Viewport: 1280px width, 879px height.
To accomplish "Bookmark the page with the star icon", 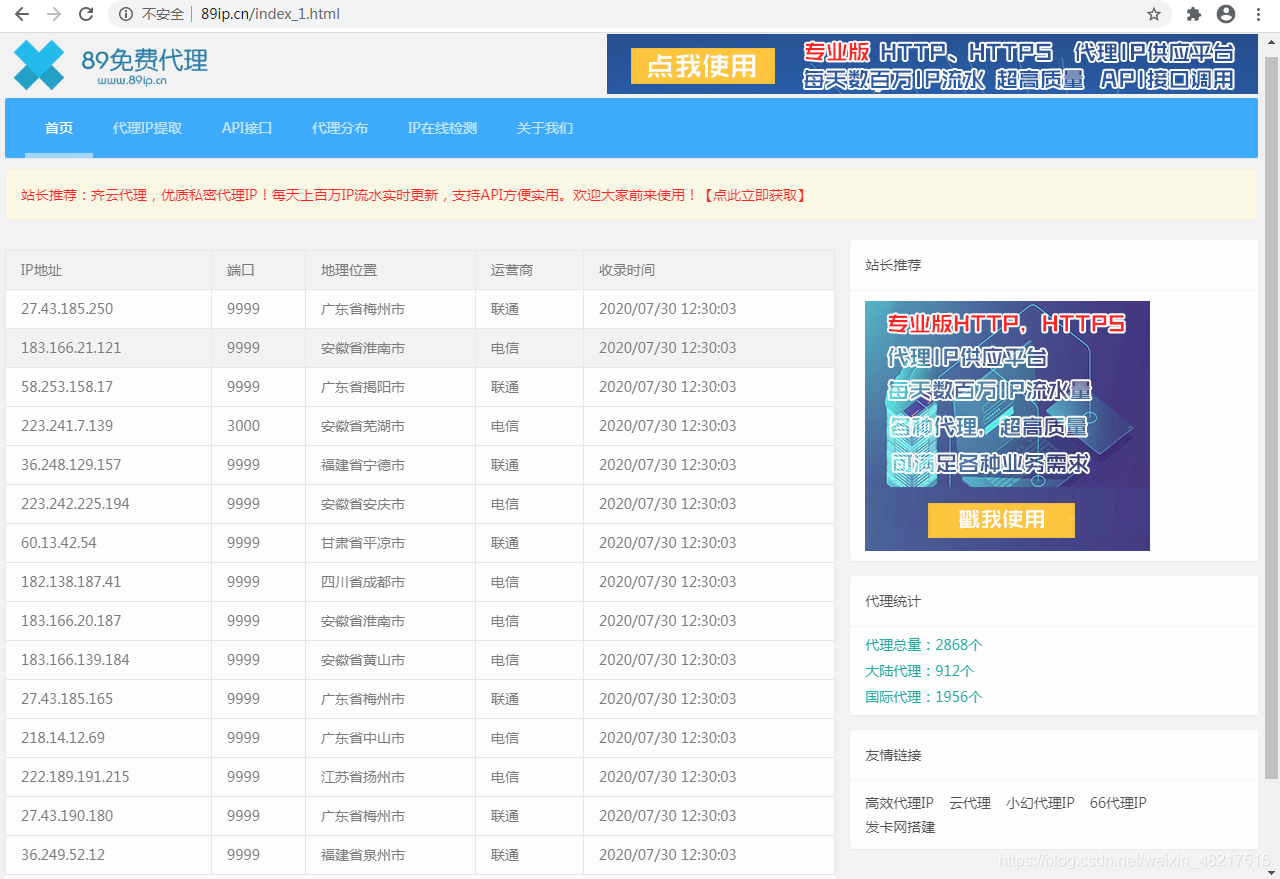I will [x=1154, y=14].
